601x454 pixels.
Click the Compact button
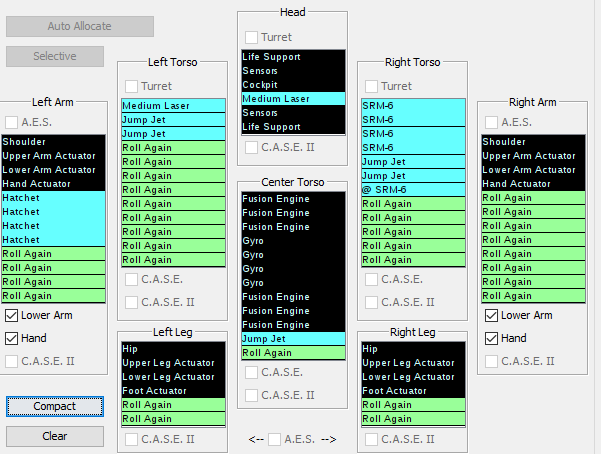coord(55,406)
